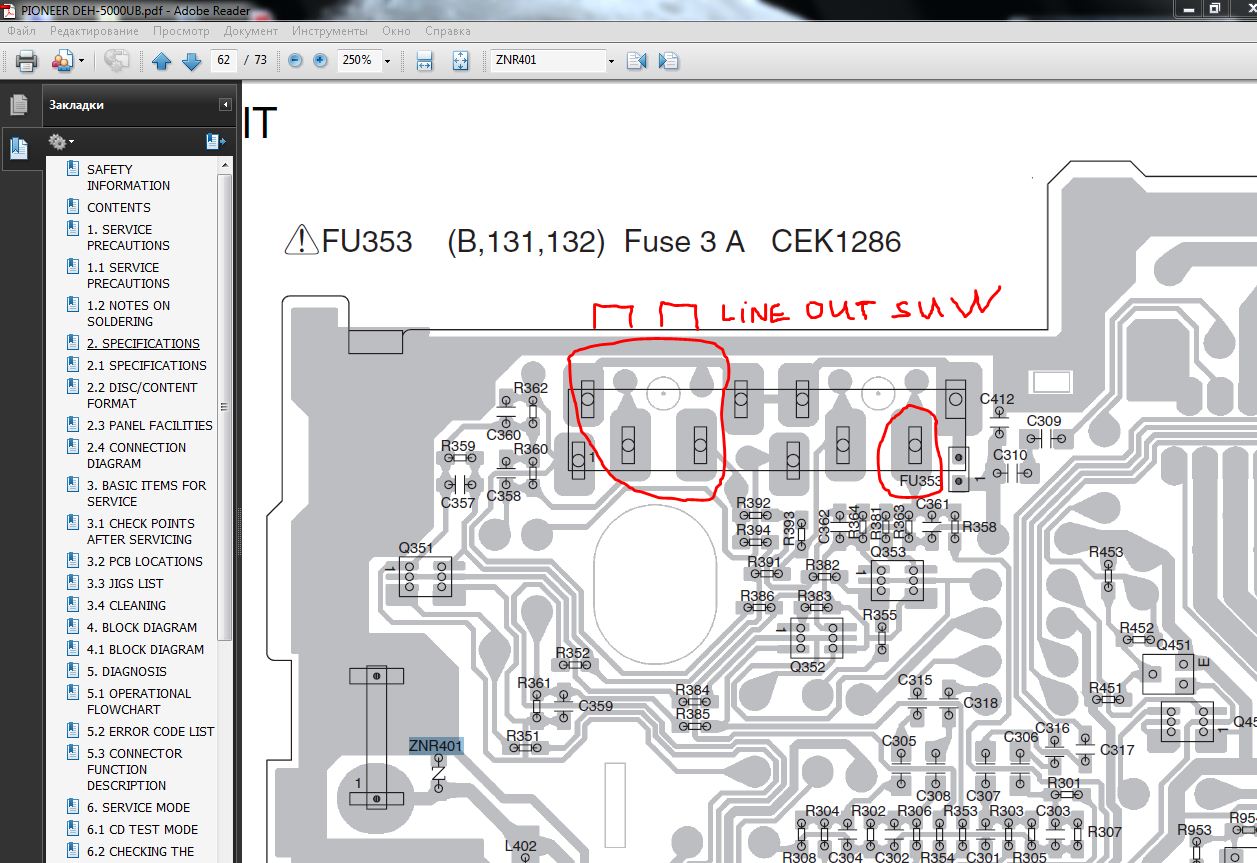
Task: Open the Документ menu
Action: click(x=251, y=31)
